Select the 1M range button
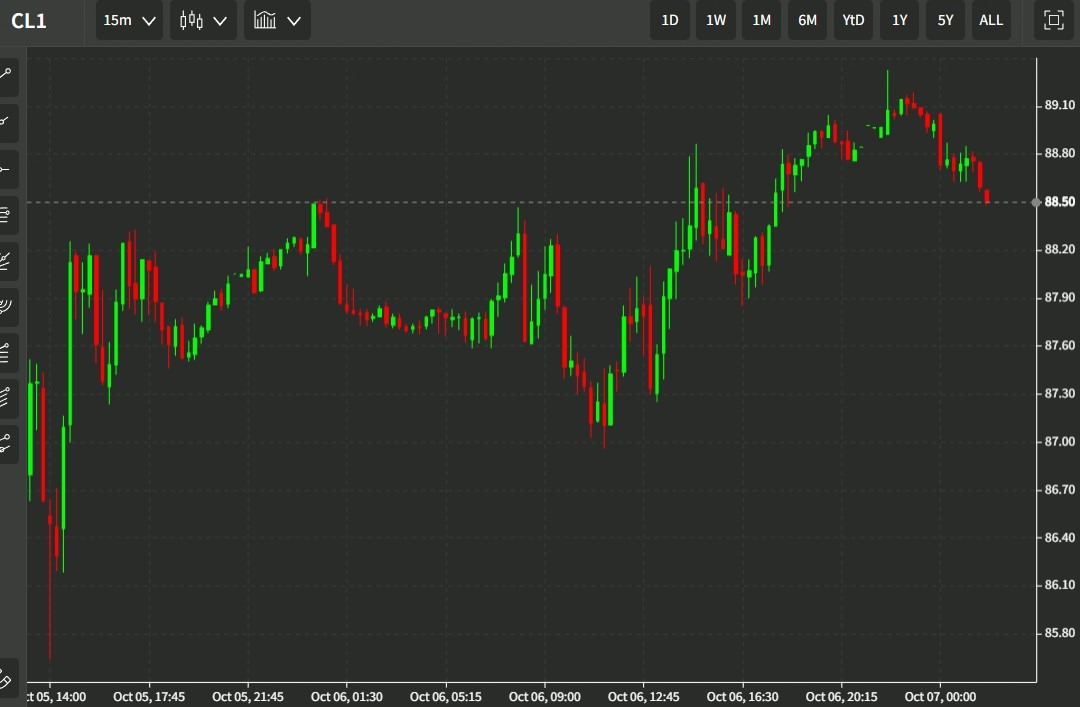 click(x=762, y=20)
